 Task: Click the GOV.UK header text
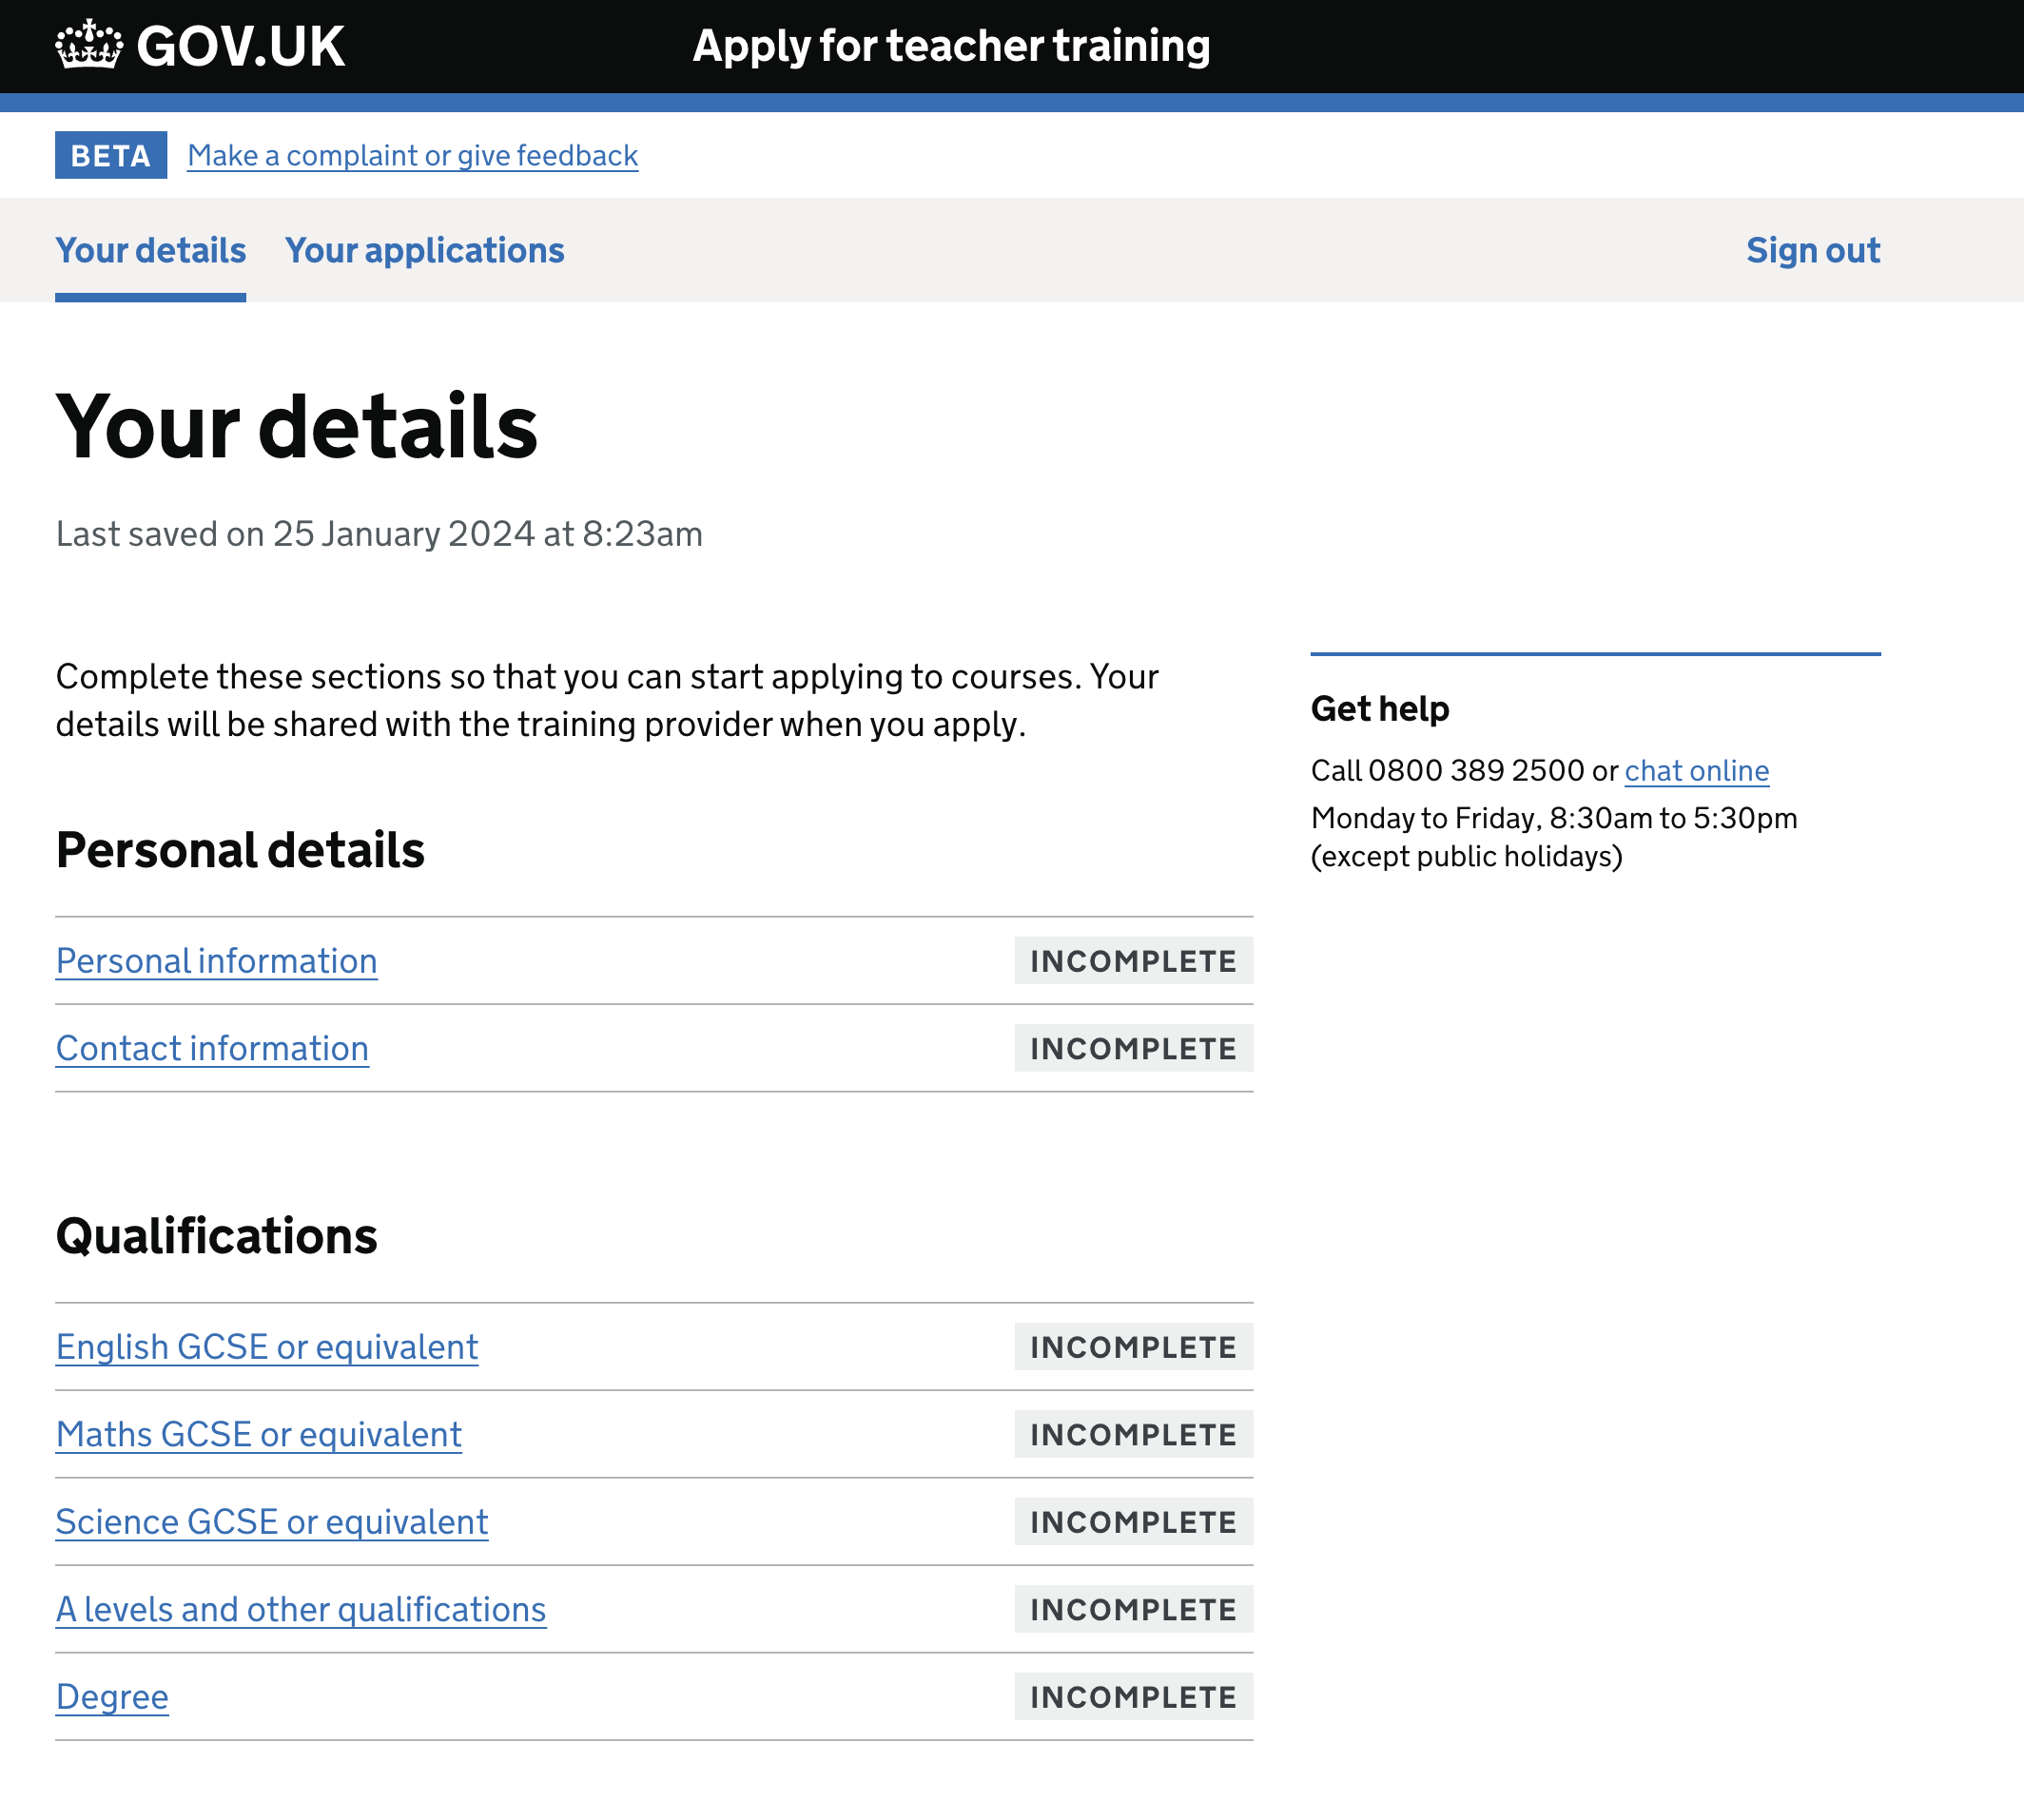tap(240, 47)
